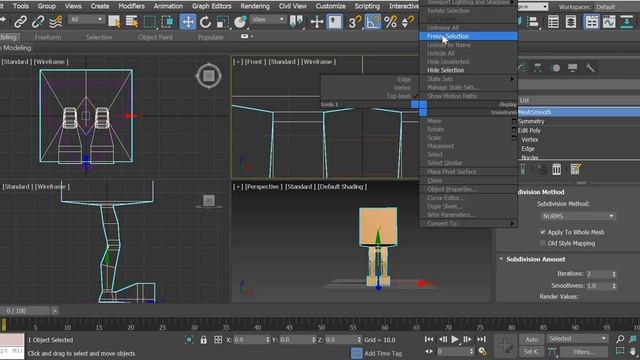Viewport: 640px width, 360px height.
Task: Click the Select and Link chain icon
Action: click(x=20, y=22)
